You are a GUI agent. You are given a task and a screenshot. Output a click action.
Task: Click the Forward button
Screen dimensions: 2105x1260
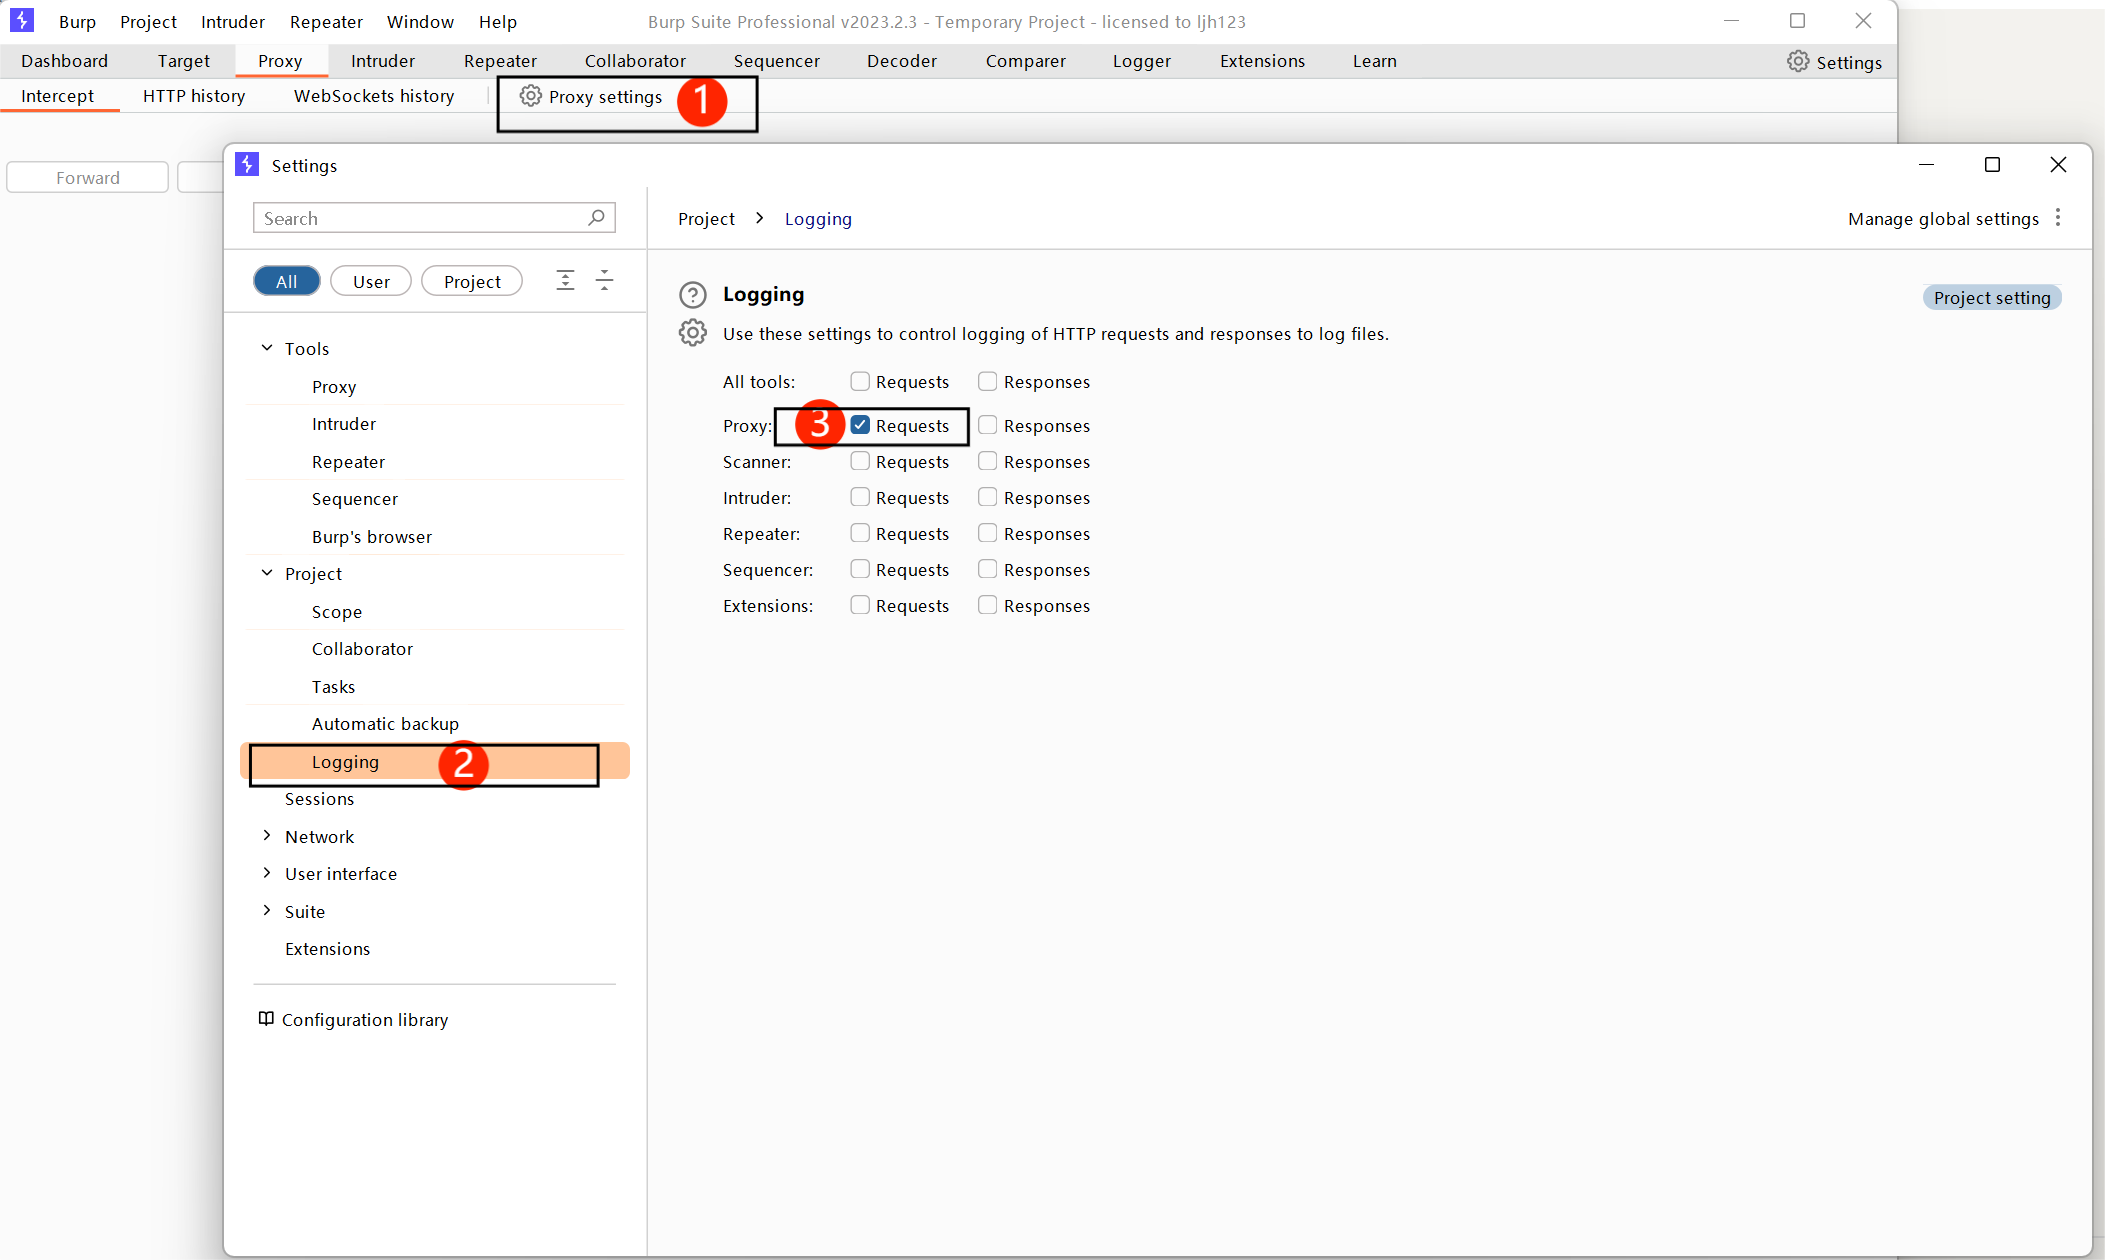click(x=88, y=177)
